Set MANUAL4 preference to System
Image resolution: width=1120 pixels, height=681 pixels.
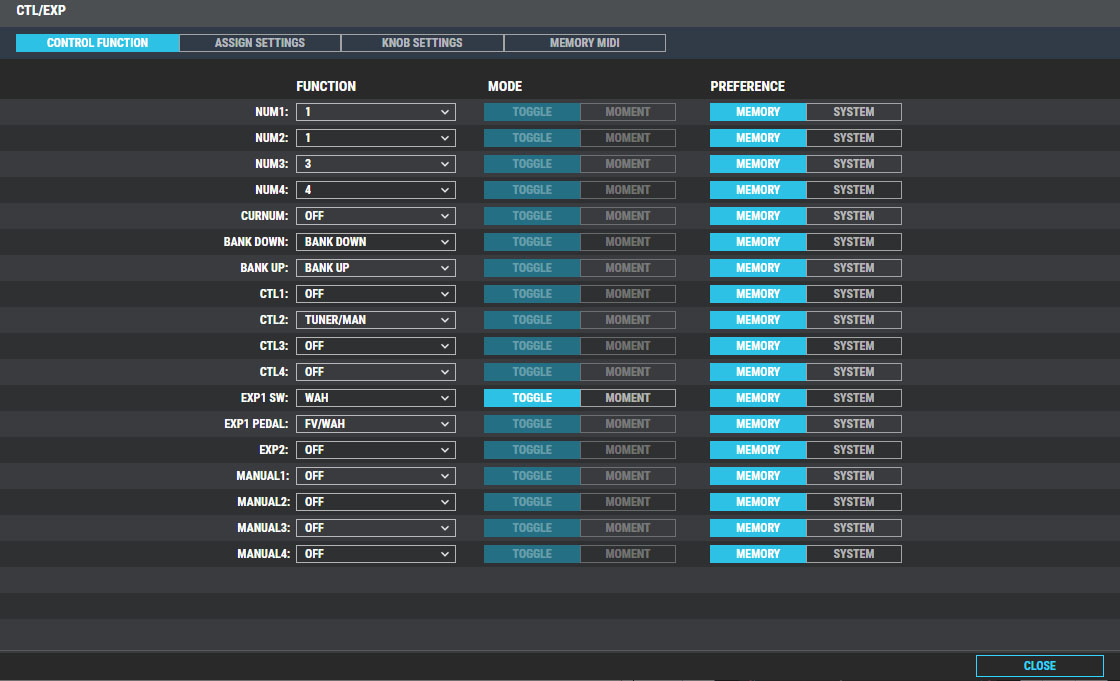point(854,554)
